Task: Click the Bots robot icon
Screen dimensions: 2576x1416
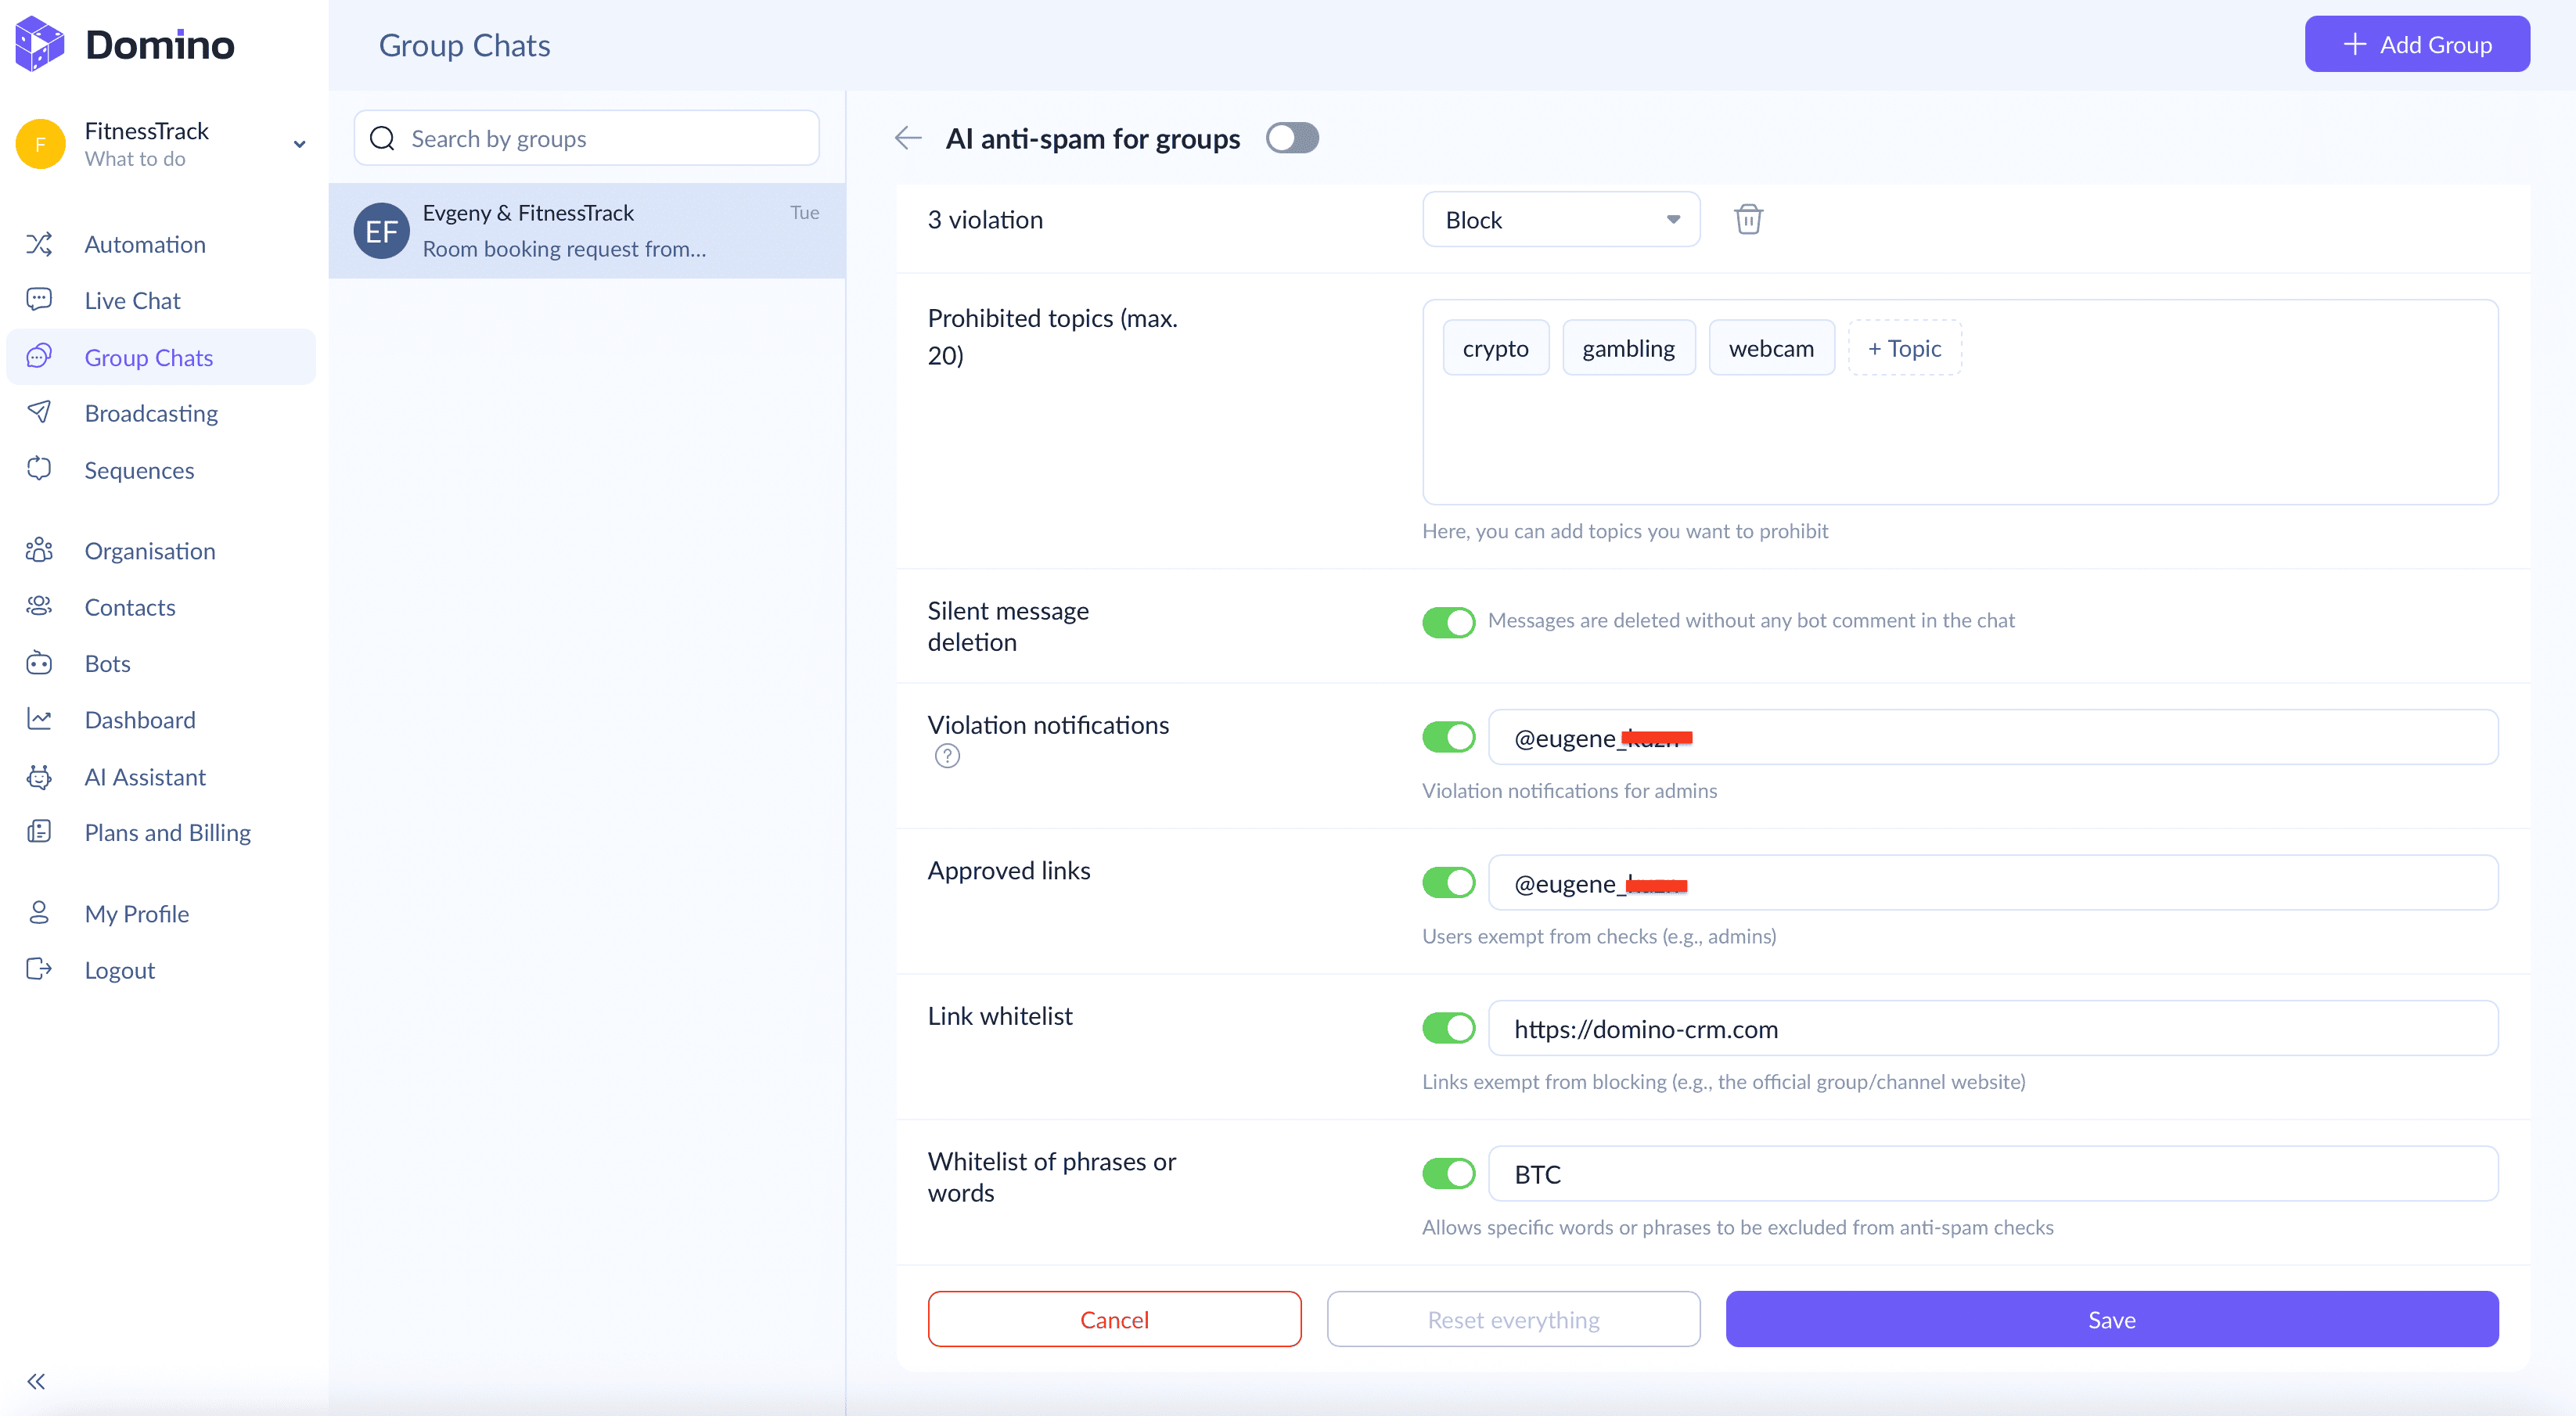Action: click(x=39, y=664)
